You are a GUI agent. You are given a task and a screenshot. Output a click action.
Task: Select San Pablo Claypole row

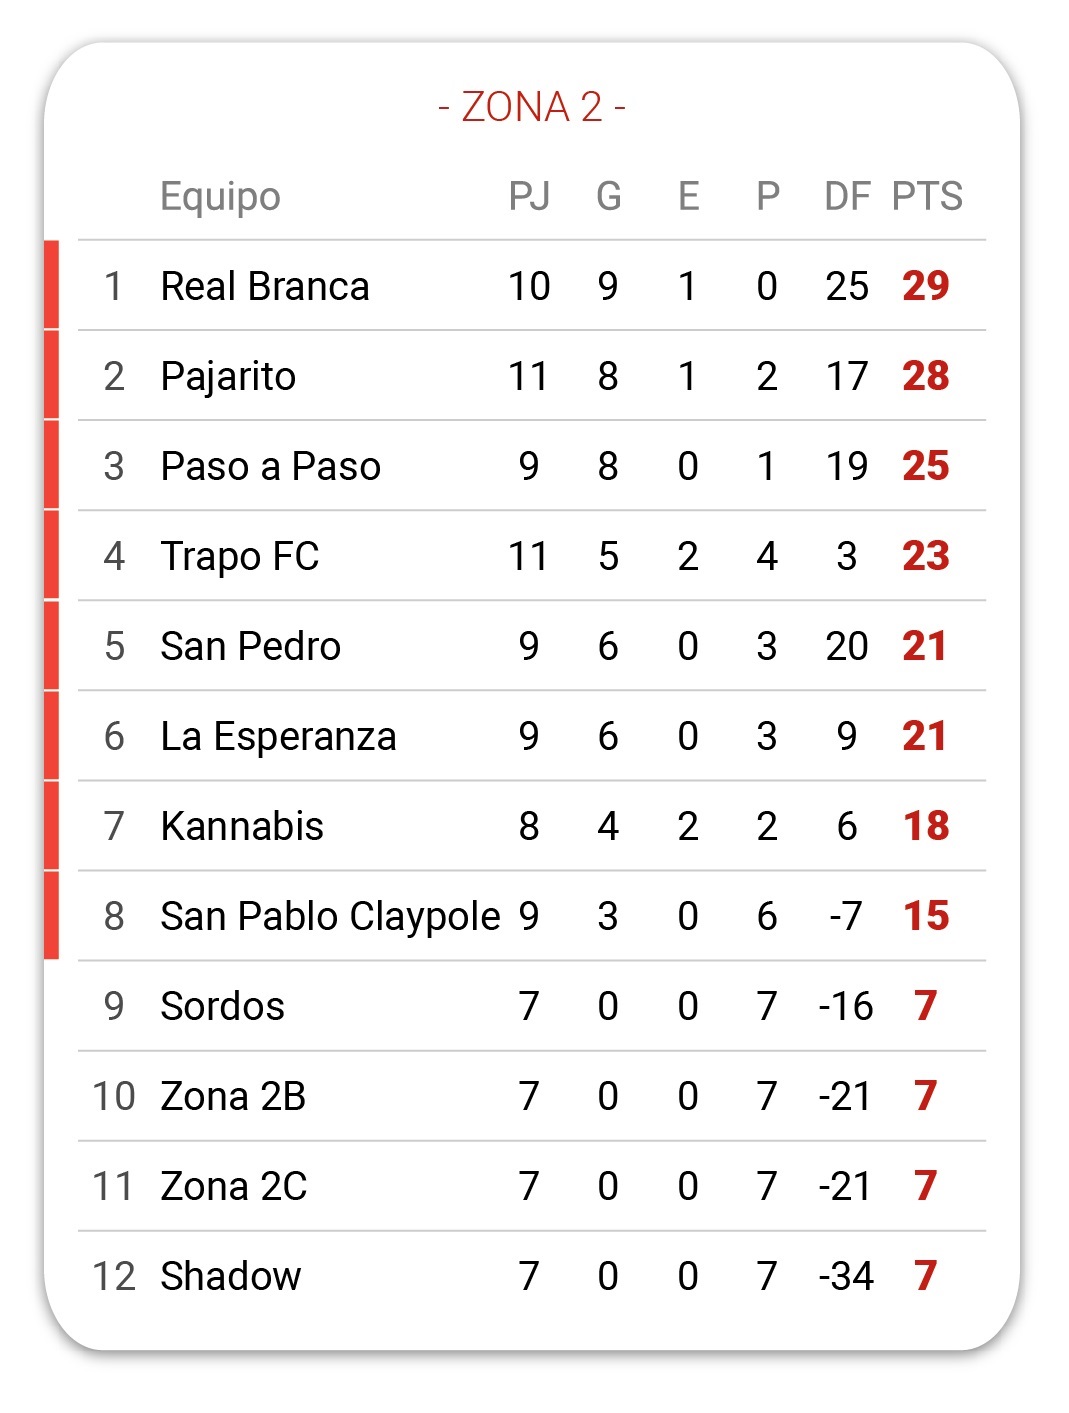532,916
